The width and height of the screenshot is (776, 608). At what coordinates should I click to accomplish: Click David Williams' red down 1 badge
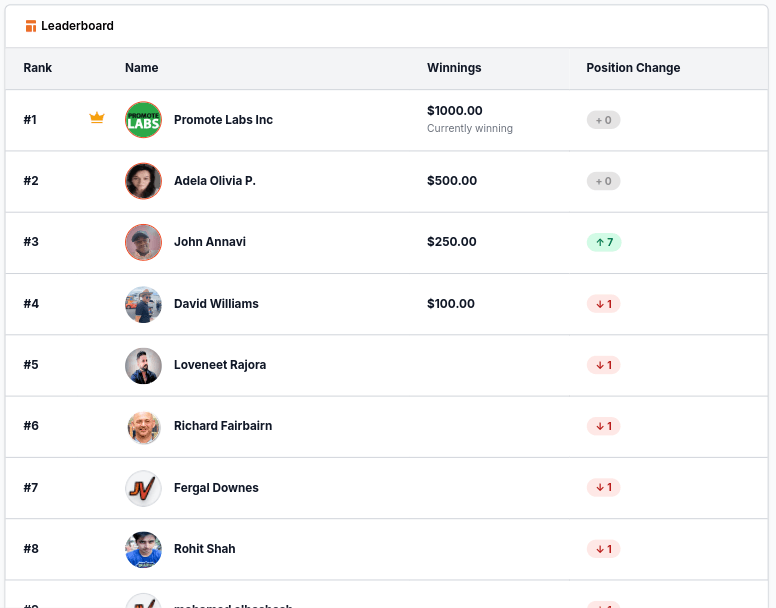604,304
